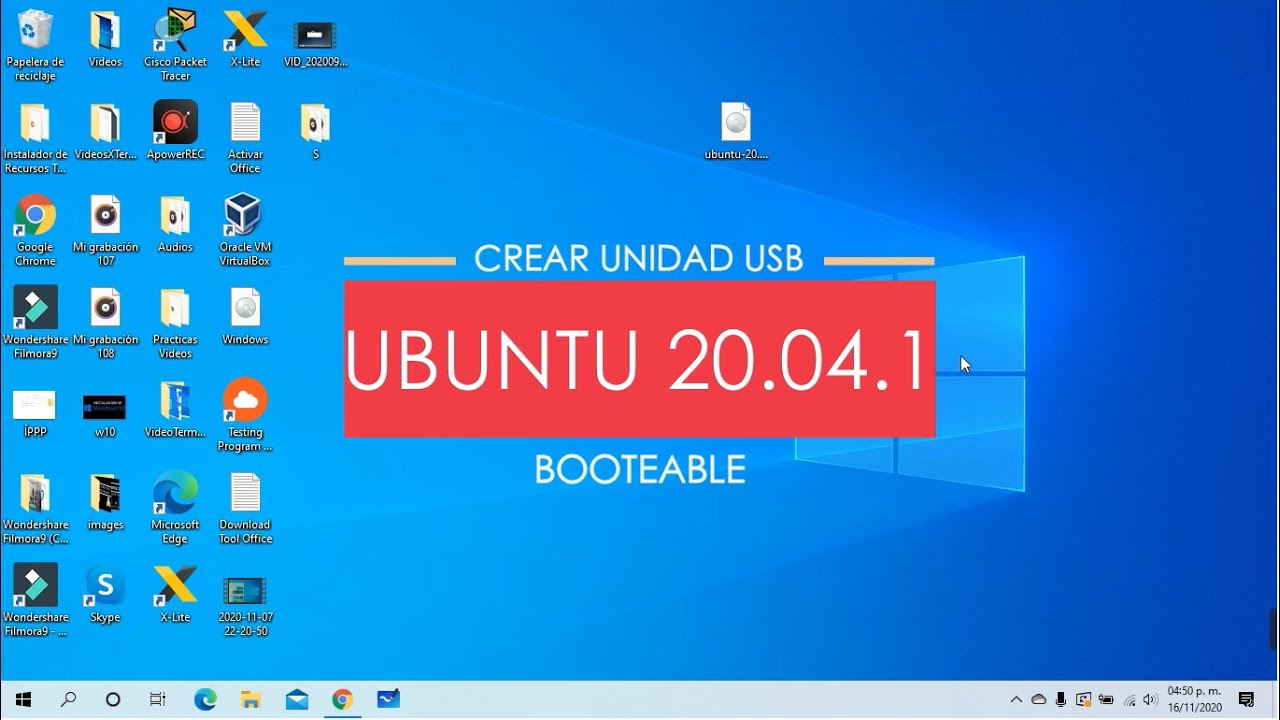Viewport: 1280px width, 720px height.
Task: Open the Windows Start menu
Action: 23,700
